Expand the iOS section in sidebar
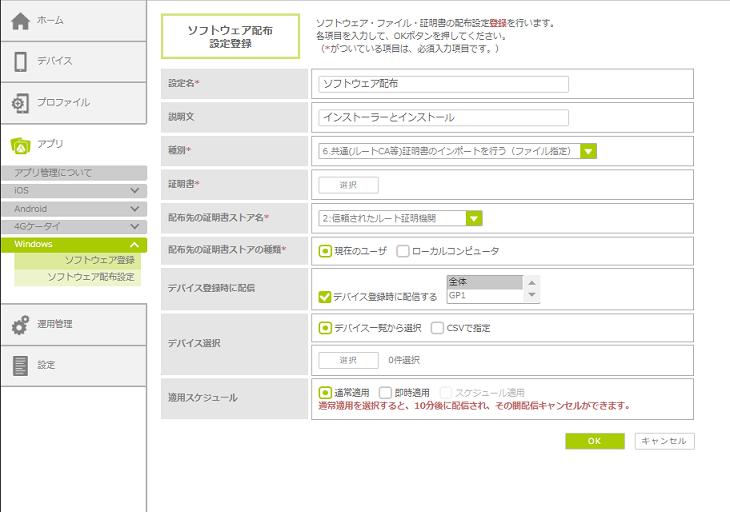The height and width of the screenshot is (512, 730). tap(134, 190)
